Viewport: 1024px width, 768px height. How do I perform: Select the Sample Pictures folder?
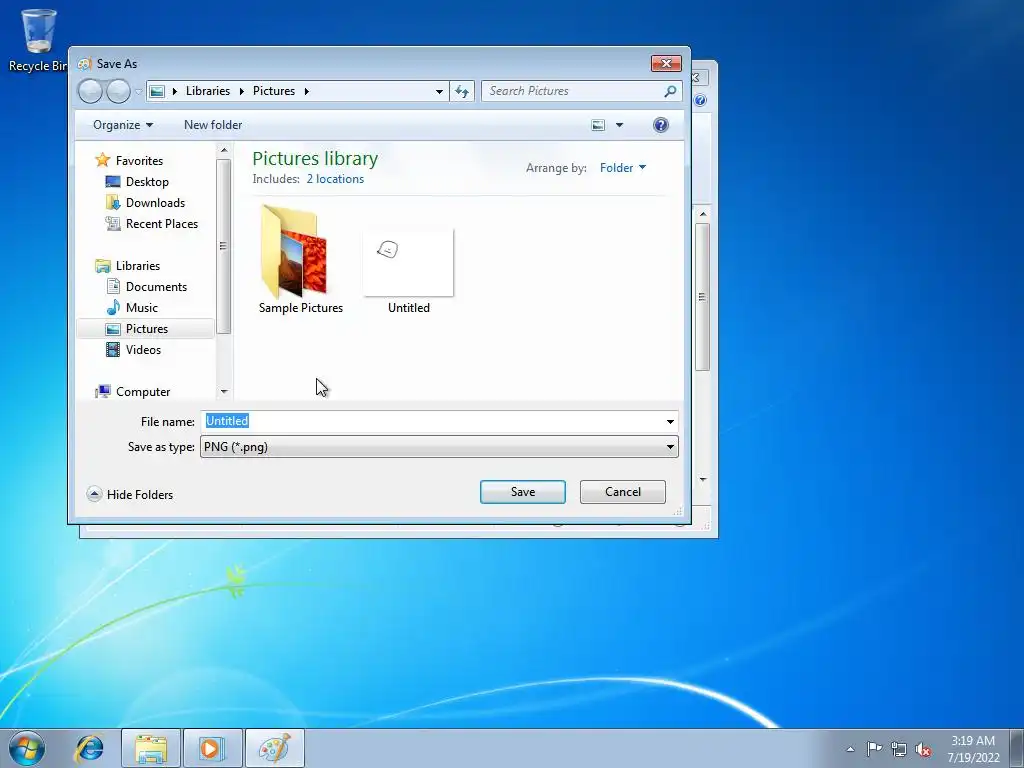coord(300,260)
